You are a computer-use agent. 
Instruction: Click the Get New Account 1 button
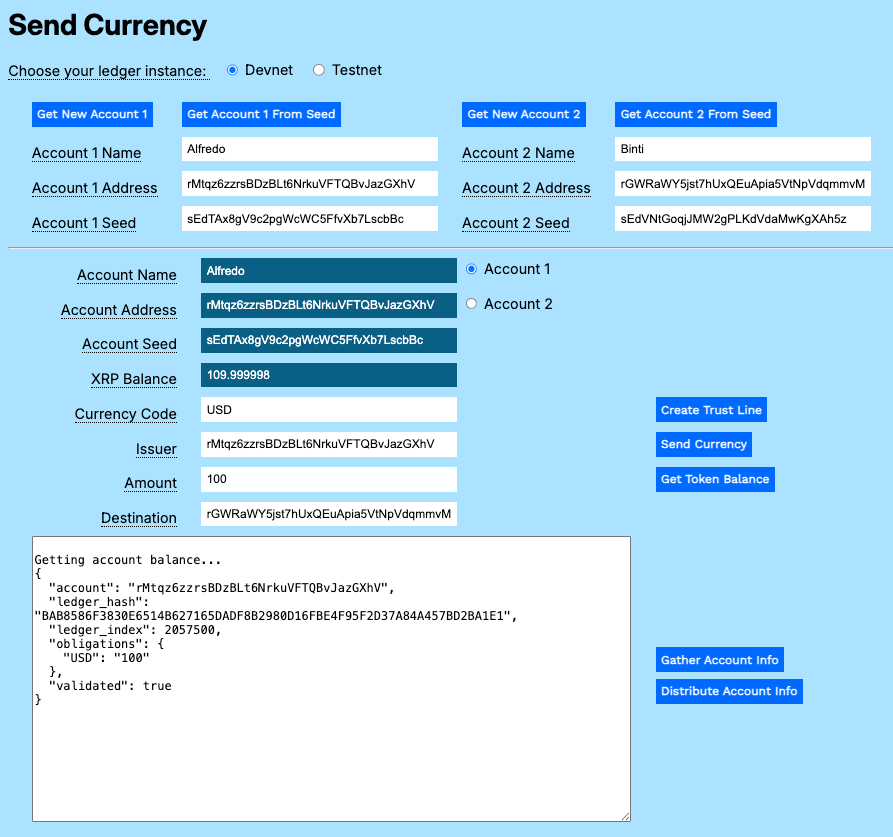(x=92, y=114)
